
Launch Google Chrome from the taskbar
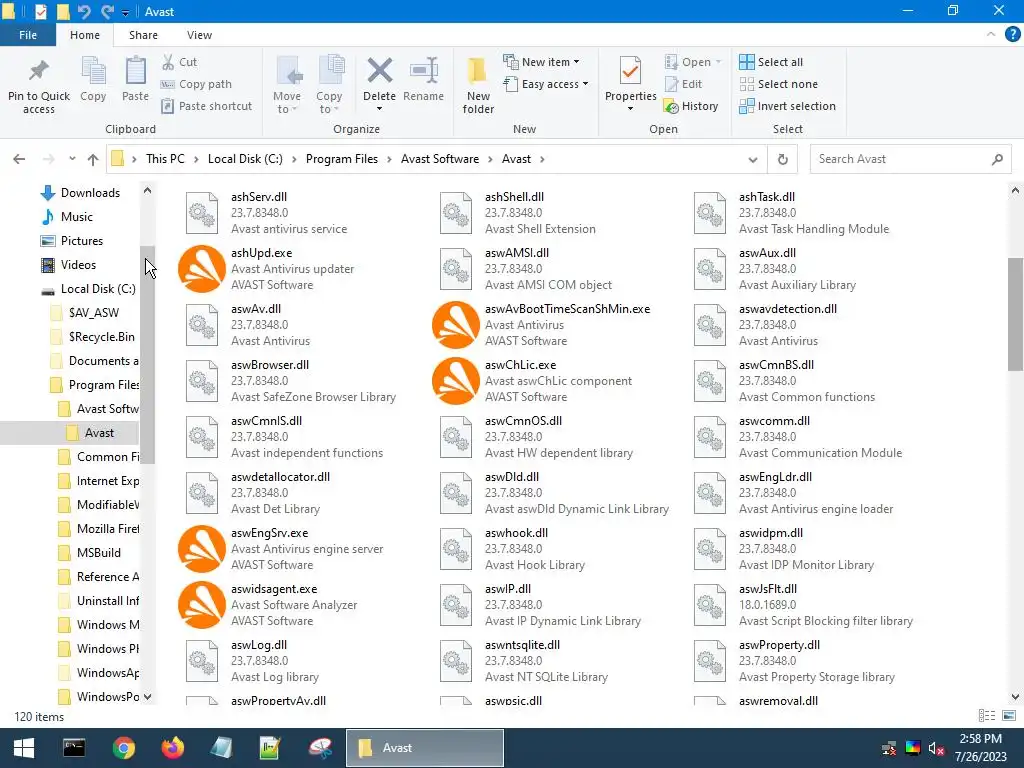click(x=123, y=748)
